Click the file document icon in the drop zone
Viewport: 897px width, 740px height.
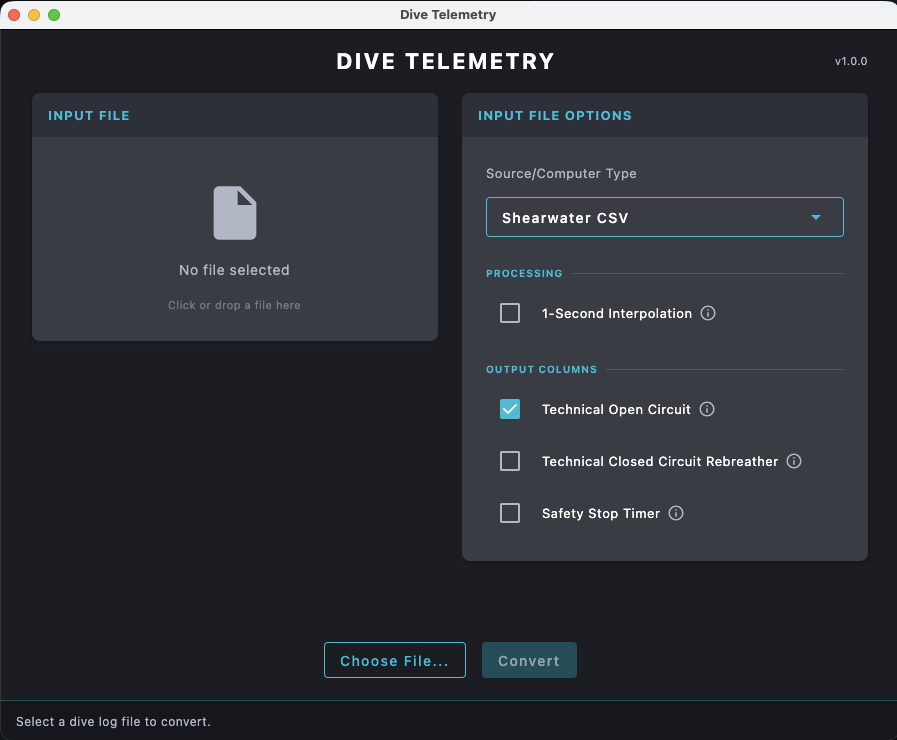[234, 212]
